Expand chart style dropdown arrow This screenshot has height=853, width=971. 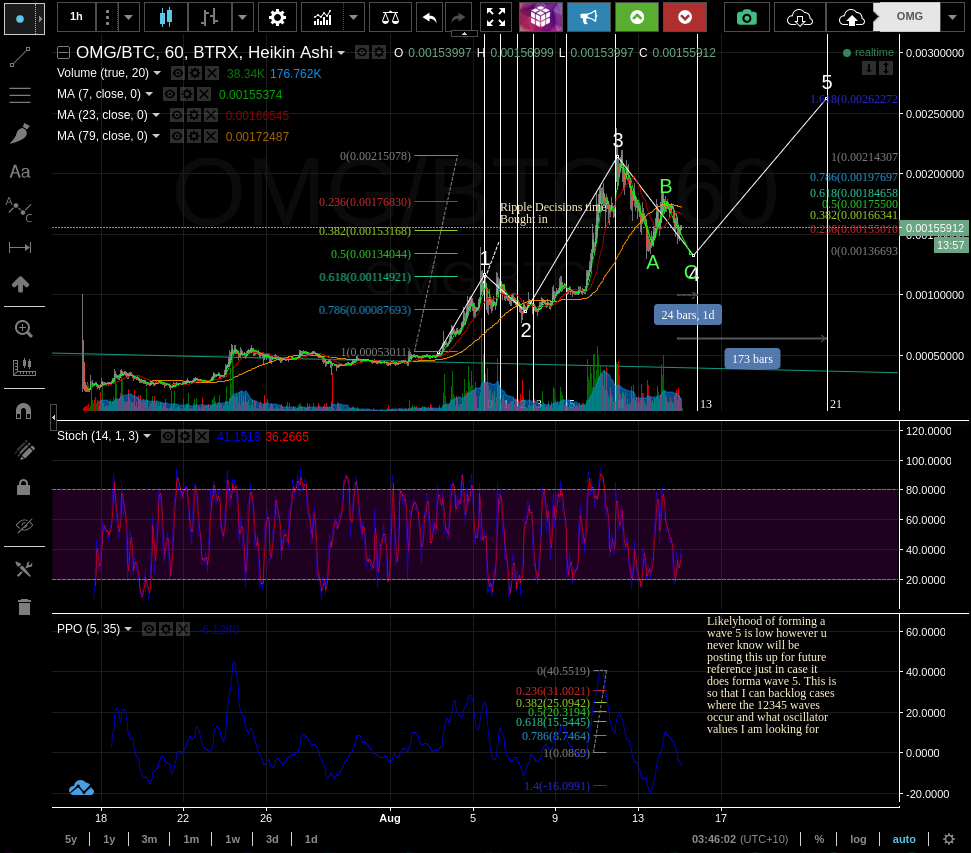click(242, 17)
